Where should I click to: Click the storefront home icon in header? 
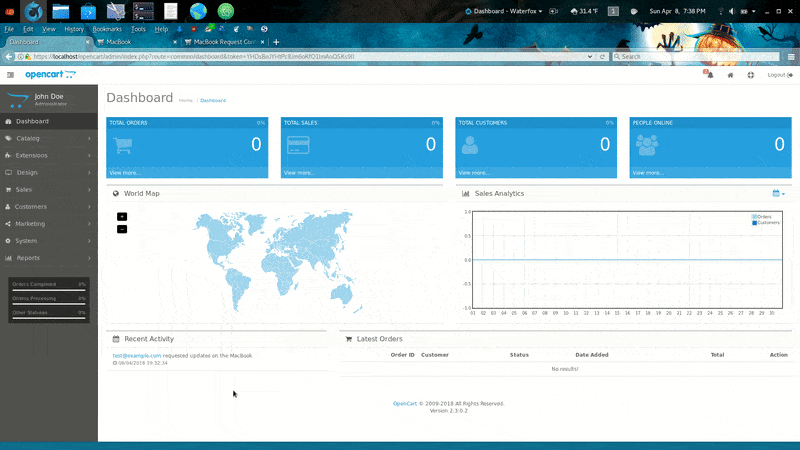point(730,75)
